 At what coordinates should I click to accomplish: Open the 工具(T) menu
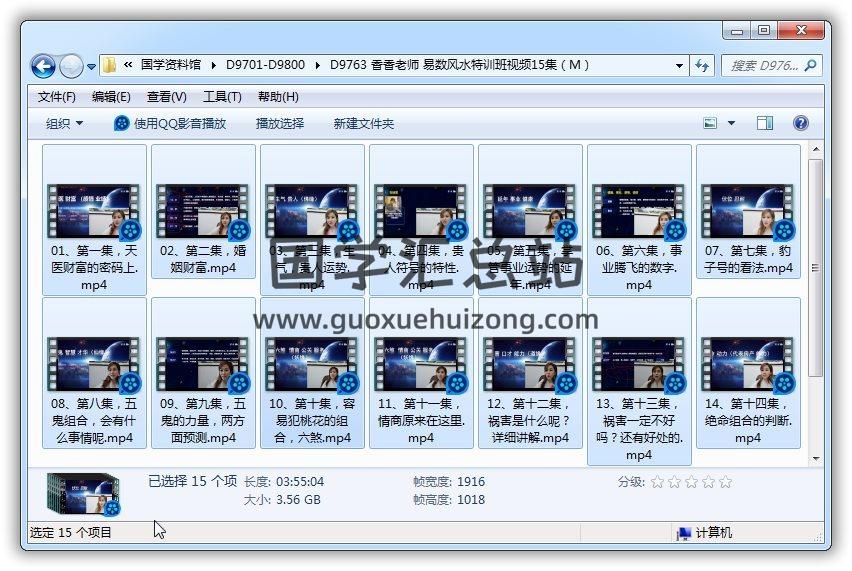[x=222, y=97]
